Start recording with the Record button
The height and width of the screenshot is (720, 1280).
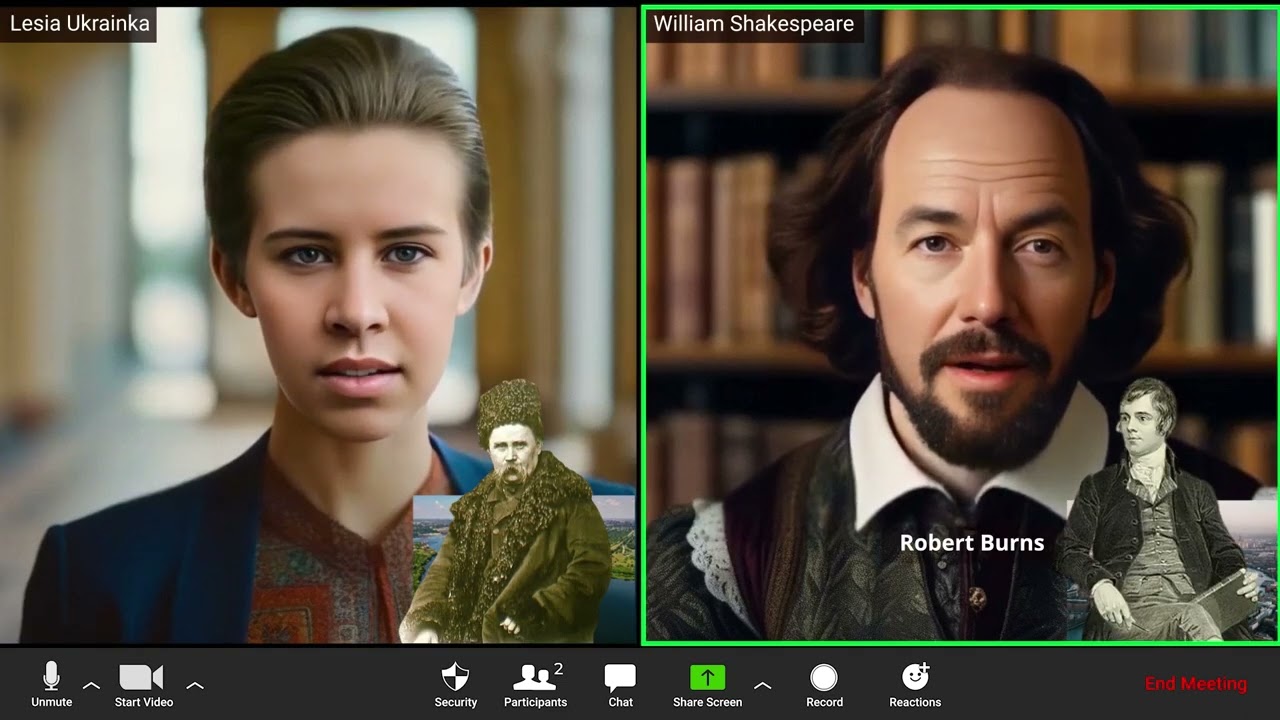point(824,684)
